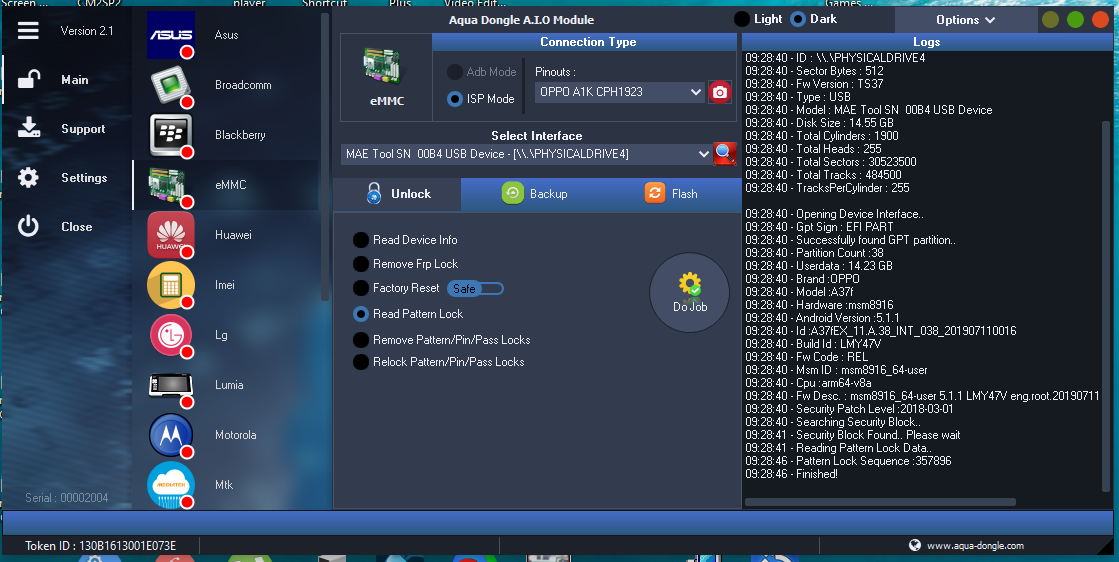The width and height of the screenshot is (1119, 562).
Task: Open www.aqua-dongle.com link
Action: click(975, 546)
